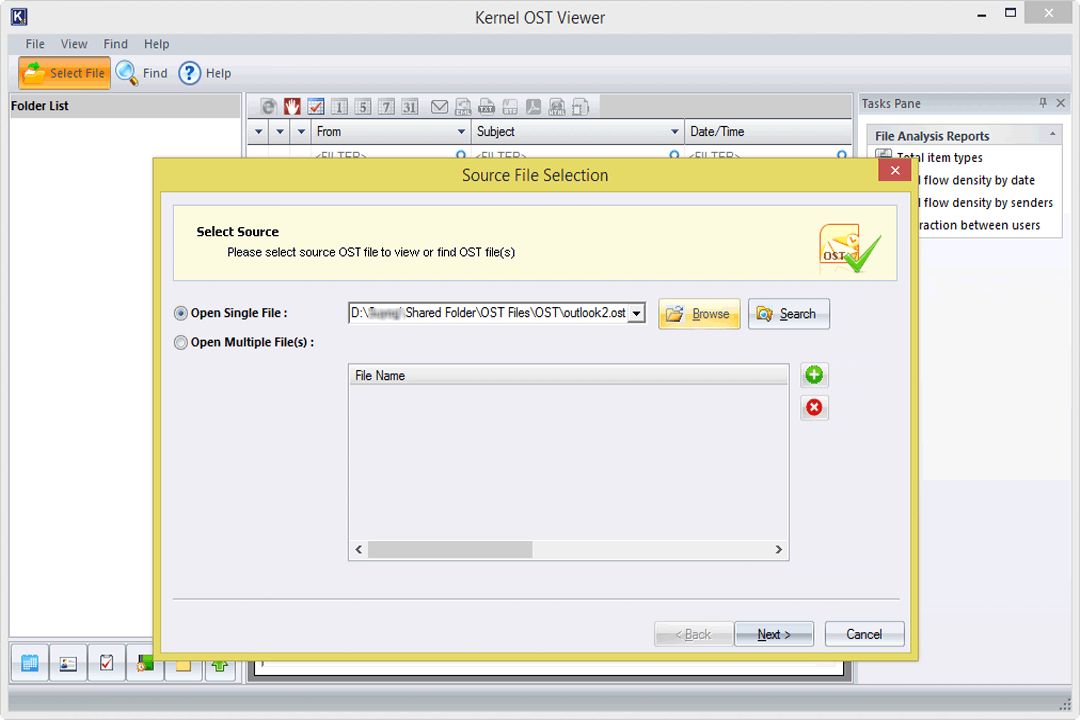The width and height of the screenshot is (1080, 720).
Task: Click the source file path input field
Action: [x=488, y=313]
